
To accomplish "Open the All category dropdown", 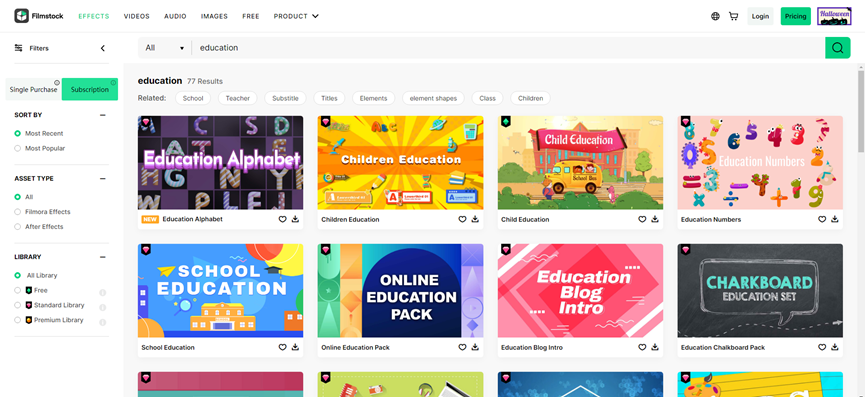I will coord(164,48).
